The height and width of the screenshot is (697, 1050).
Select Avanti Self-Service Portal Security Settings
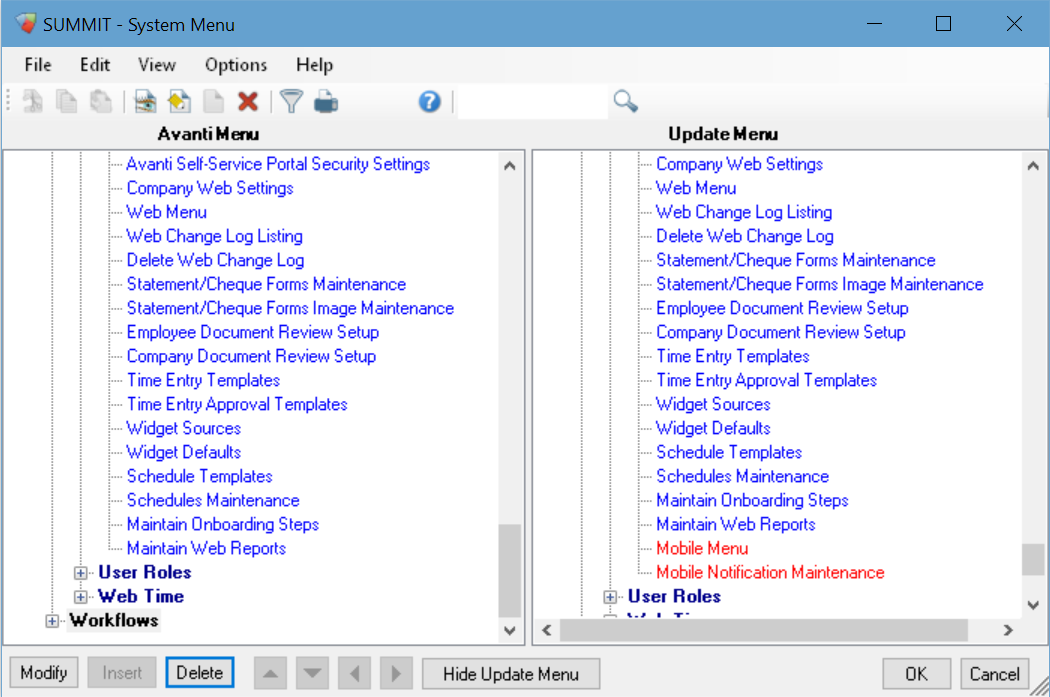pyautogui.click(x=278, y=164)
